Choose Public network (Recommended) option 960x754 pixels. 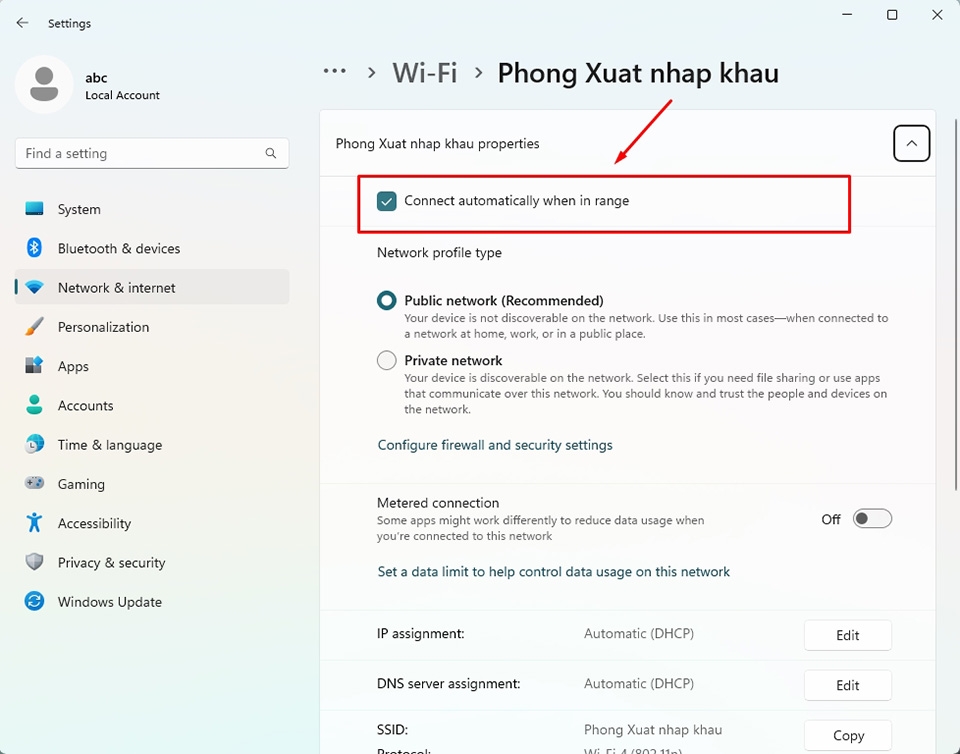click(386, 299)
